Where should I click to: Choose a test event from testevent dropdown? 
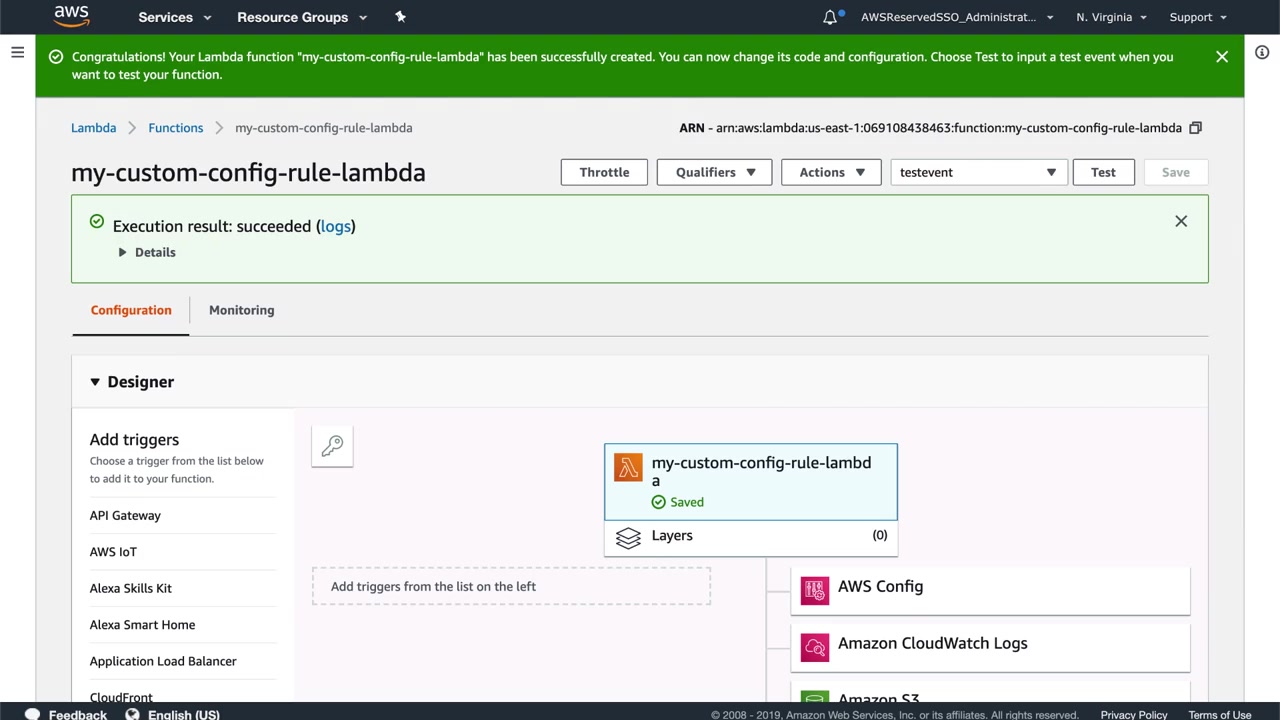point(979,172)
